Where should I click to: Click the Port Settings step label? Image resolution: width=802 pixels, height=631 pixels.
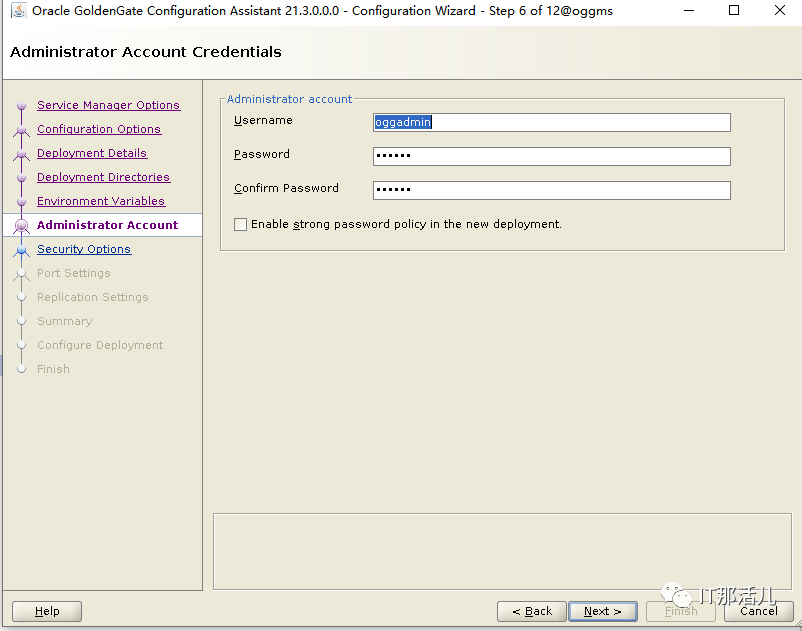[74, 273]
